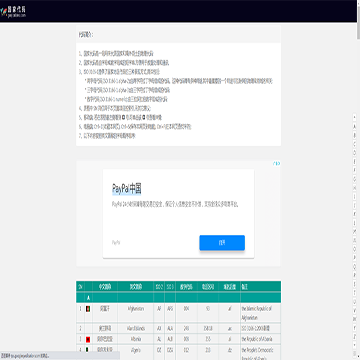
Task: Click the 中文简称 column header
Action: point(105,287)
